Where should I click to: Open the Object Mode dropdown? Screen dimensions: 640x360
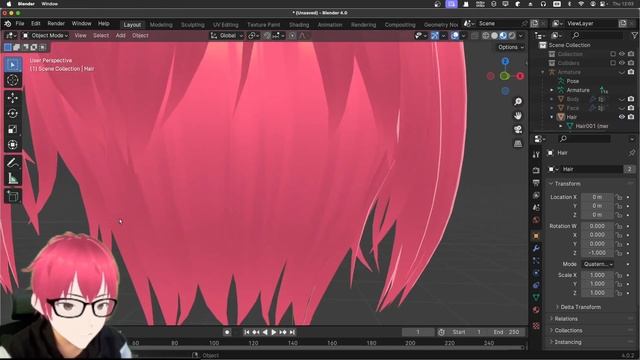pos(45,36)
